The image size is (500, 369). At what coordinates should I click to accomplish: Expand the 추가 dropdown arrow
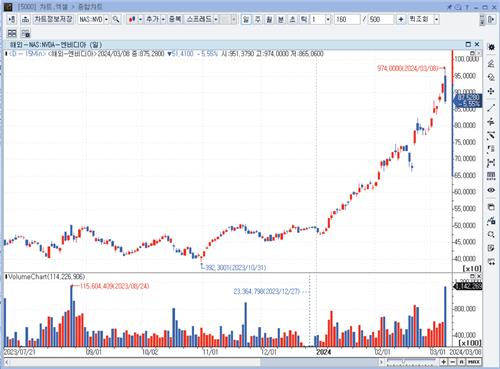(x=163, y=19)
